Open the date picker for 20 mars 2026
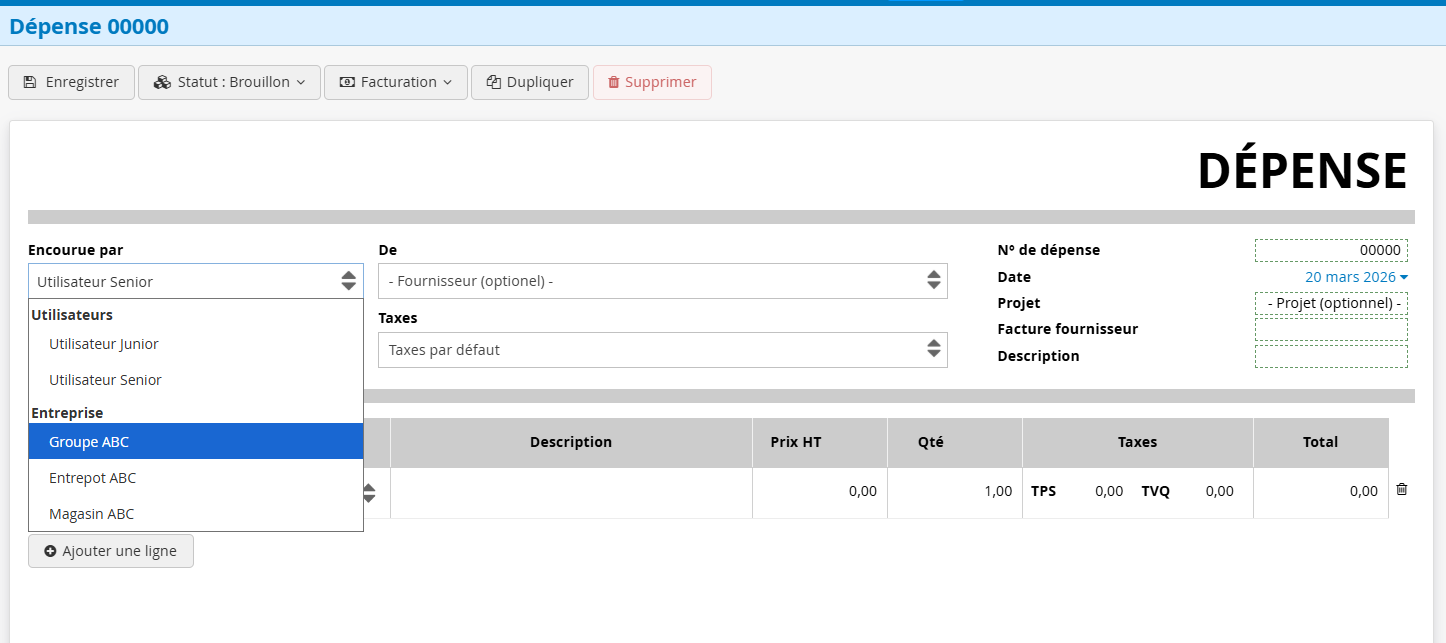Image resolution: width=1446 pixels, height=643 pixels. tap(1356, 276)
